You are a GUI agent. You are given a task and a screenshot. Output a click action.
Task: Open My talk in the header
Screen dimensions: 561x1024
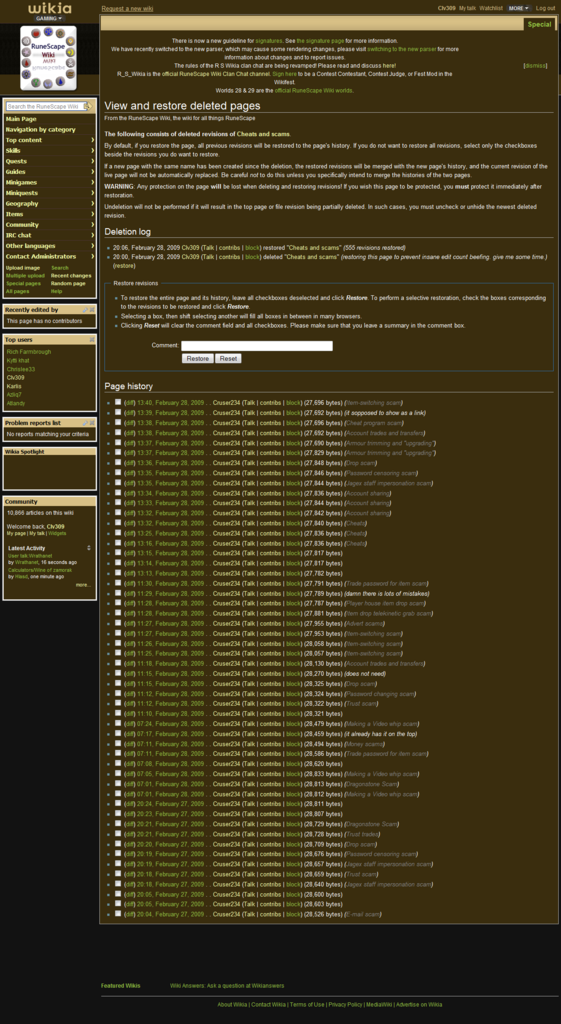[x=467, y=8]
